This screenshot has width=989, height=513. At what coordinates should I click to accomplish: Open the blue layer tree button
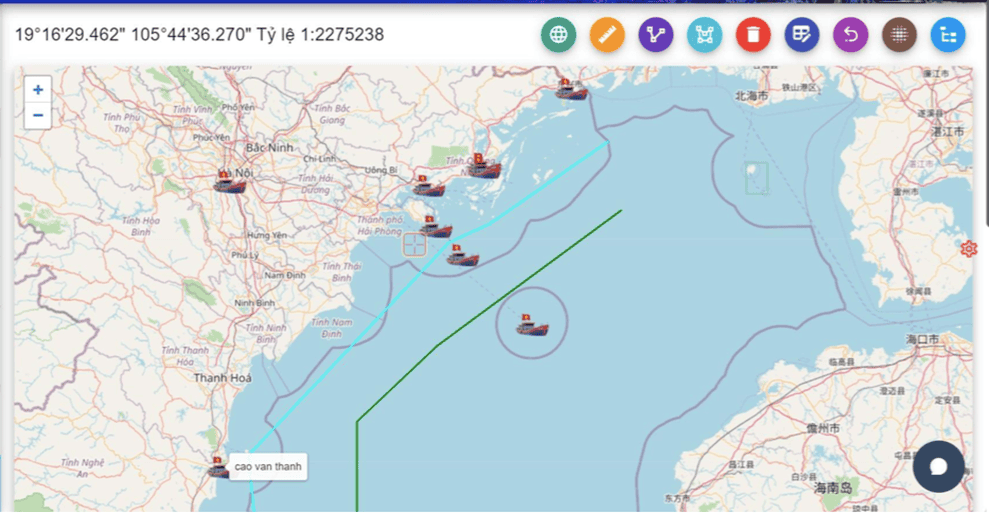tap(948, 34)
